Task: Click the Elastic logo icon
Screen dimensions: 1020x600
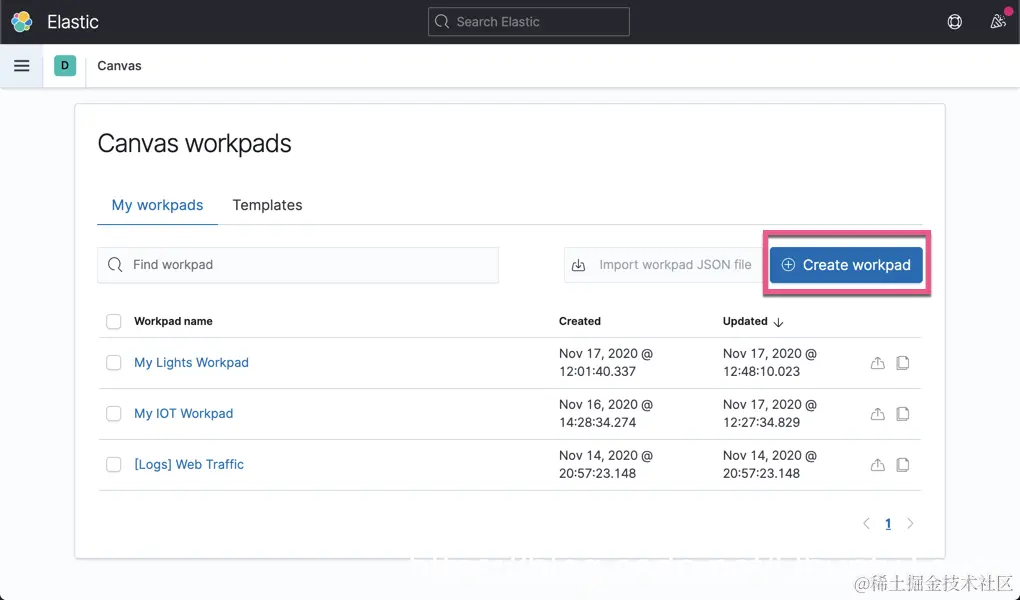Action: click(21, 21)
